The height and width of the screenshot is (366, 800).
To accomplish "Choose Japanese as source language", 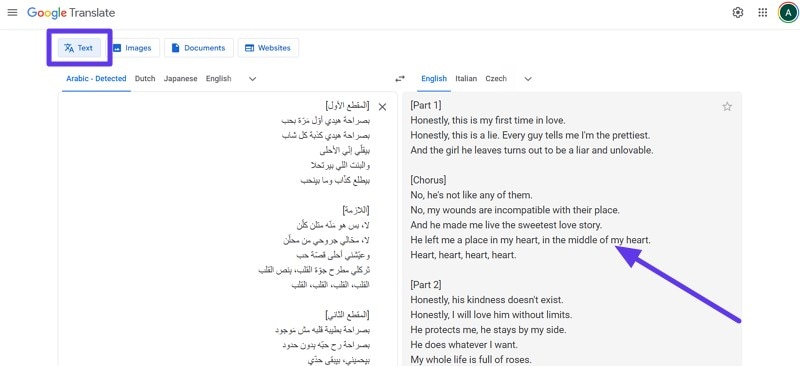I will pos(181,79).
